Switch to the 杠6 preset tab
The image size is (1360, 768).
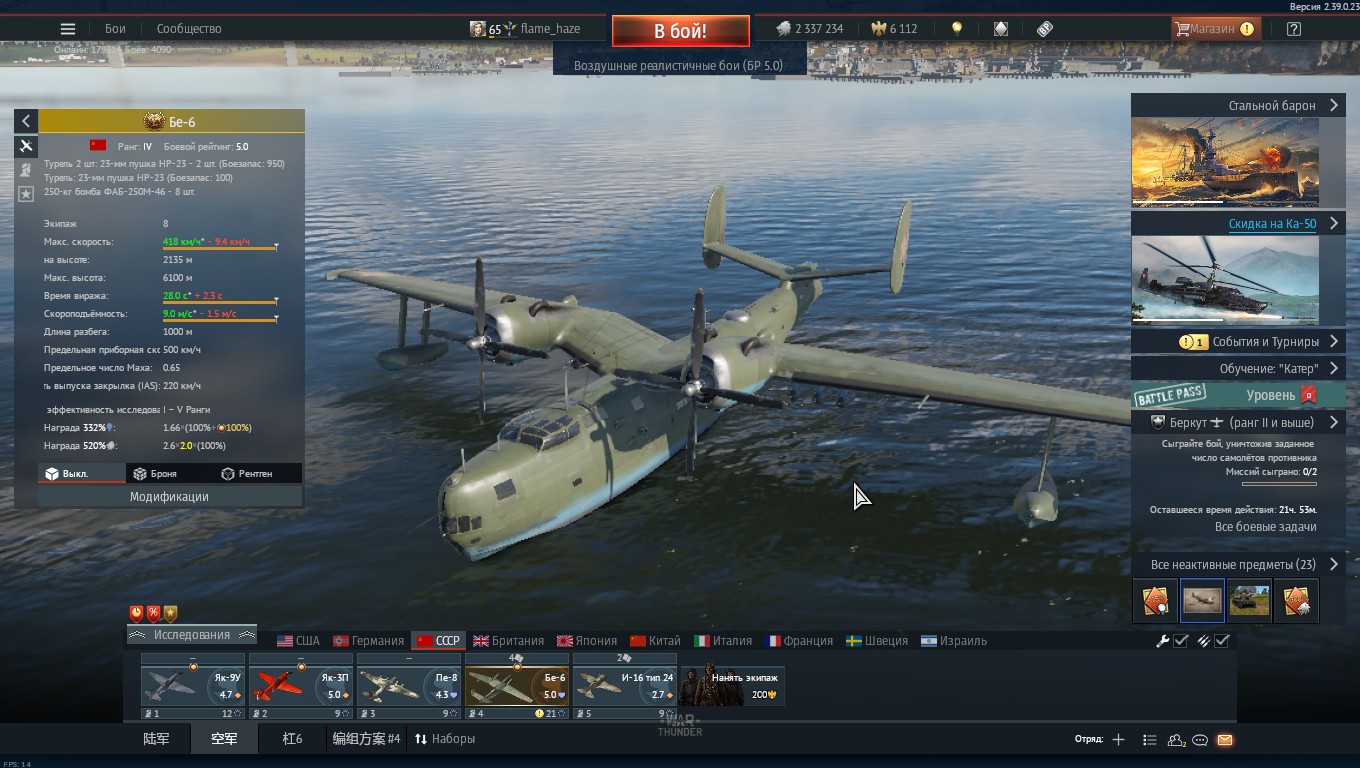pyautogui.click(x=292, y=739)
